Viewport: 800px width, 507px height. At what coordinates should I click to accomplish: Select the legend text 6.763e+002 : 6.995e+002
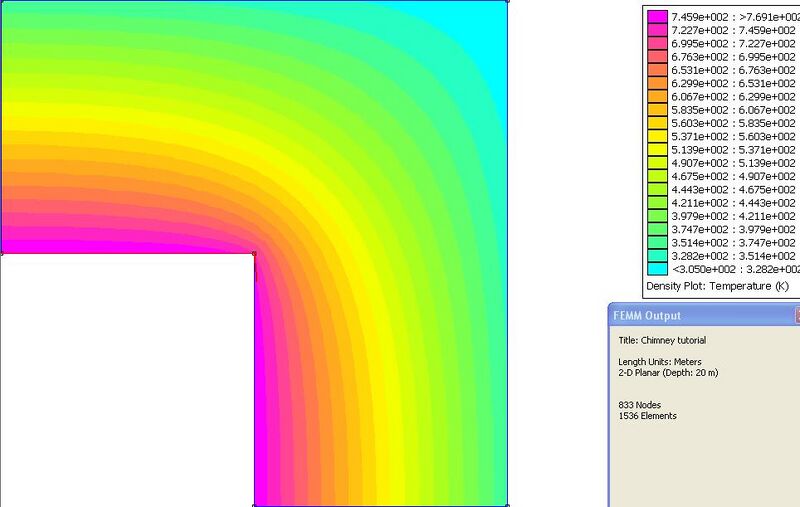(x=733, y=57)
